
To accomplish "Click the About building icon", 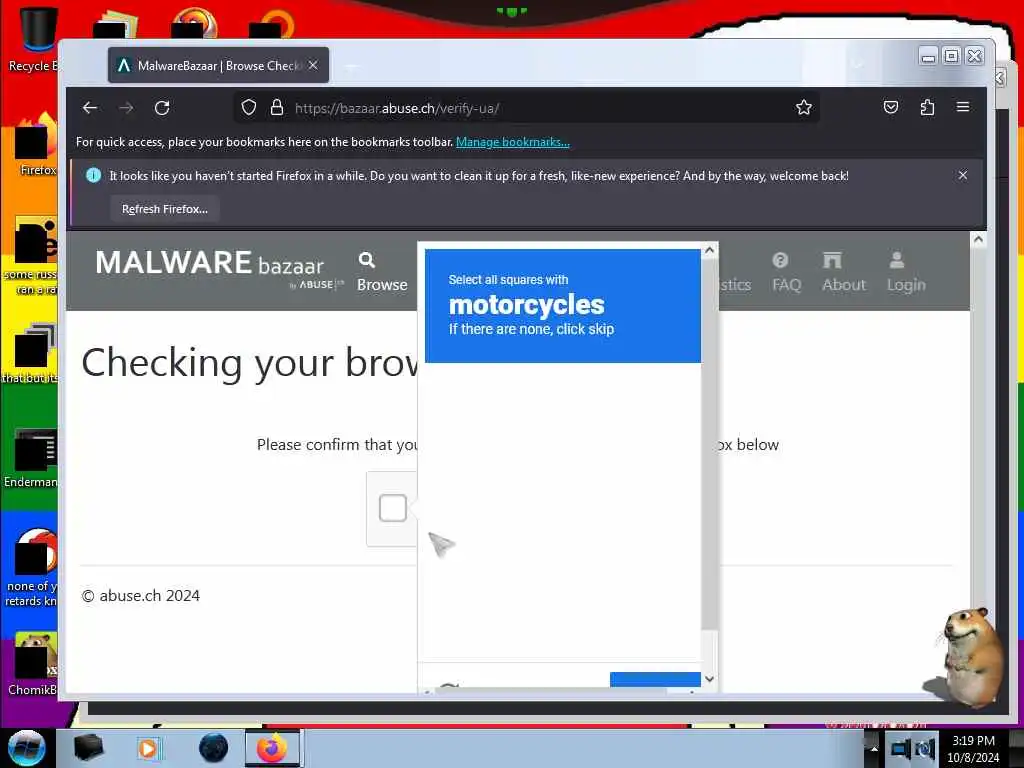I will 832,261.
